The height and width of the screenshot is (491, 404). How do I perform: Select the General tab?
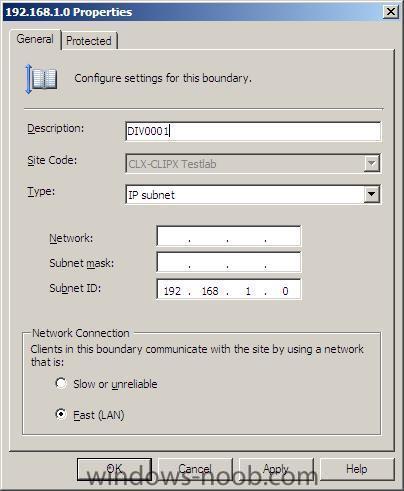tap(35, 39)
